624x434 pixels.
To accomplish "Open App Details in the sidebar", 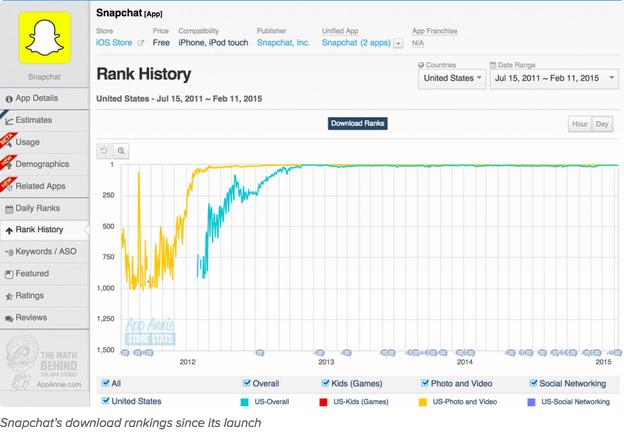I will tap(45, 98).
